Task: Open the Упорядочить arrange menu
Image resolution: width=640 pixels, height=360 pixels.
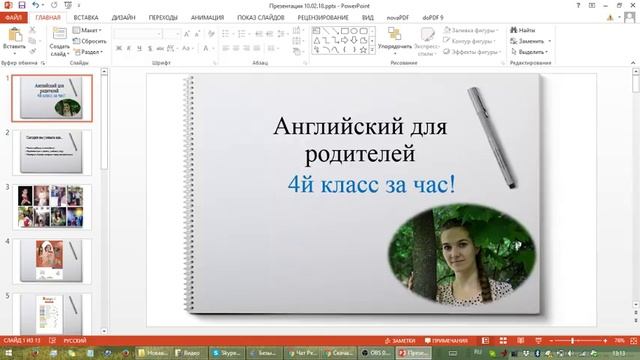Action: click(394, 42)
